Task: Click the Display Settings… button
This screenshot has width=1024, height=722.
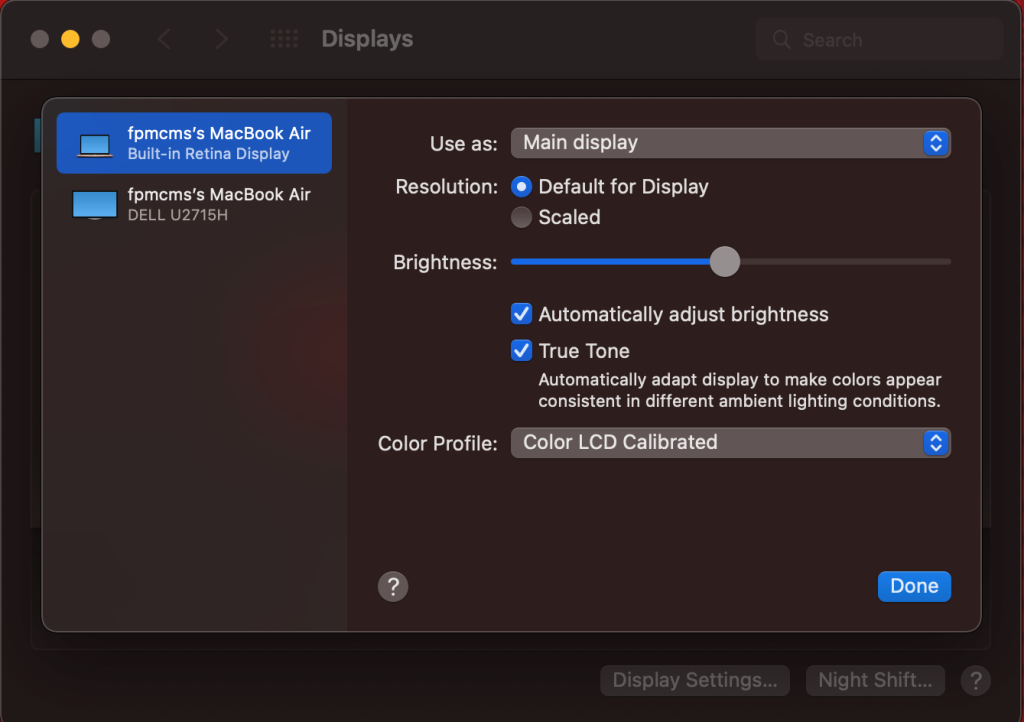Action: 695,680
